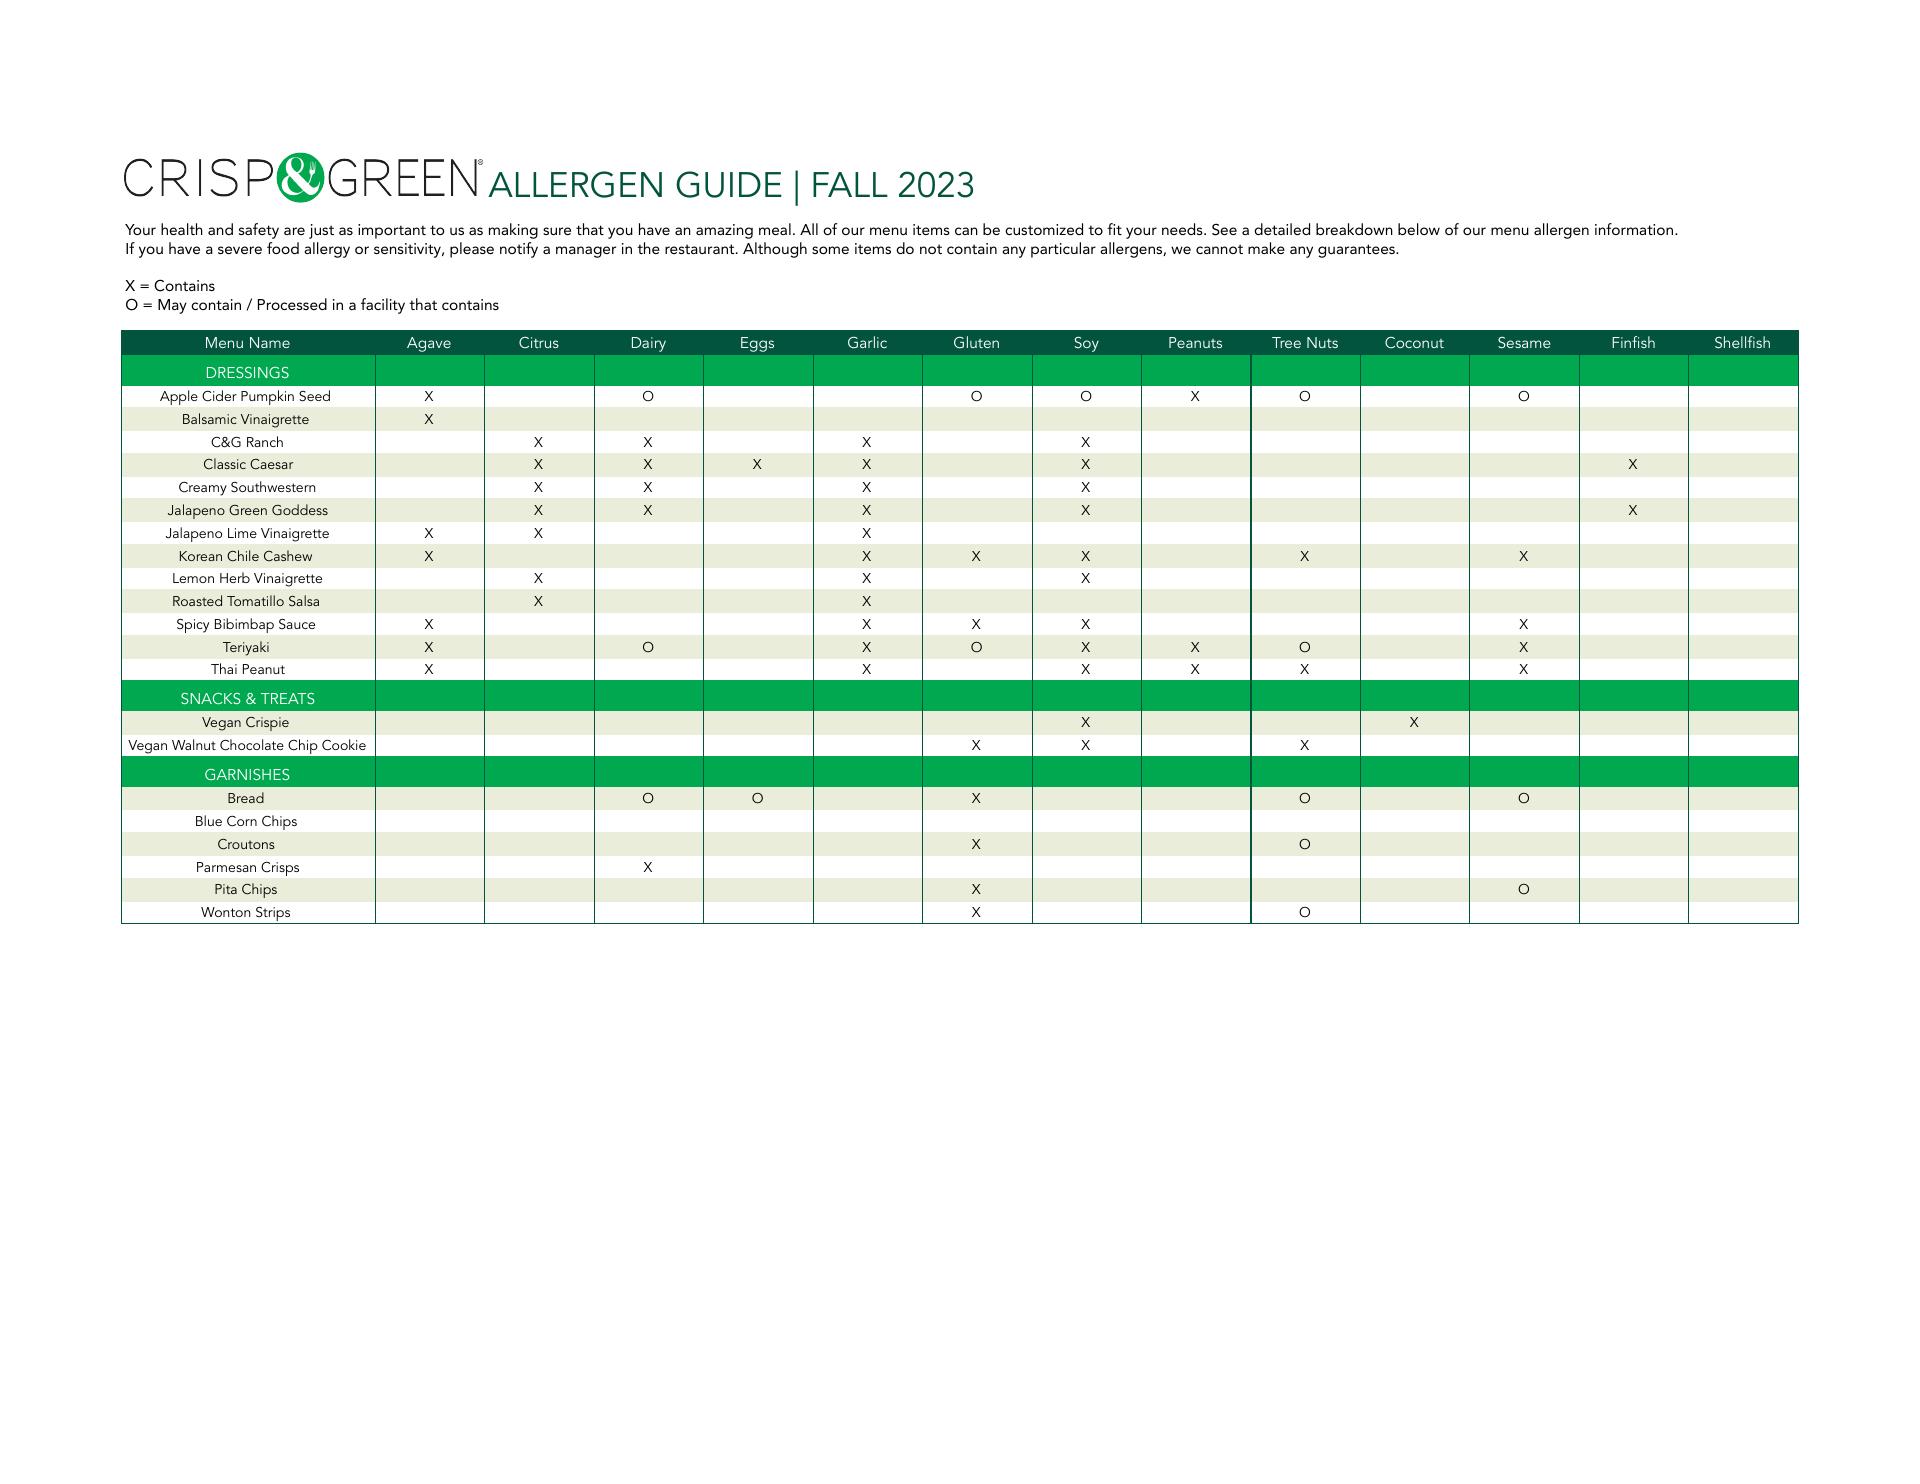Click the X under Finfish for Jalapeno Green Goddess
This screenshot has width=1920, height=1484.
[1633, 510]
